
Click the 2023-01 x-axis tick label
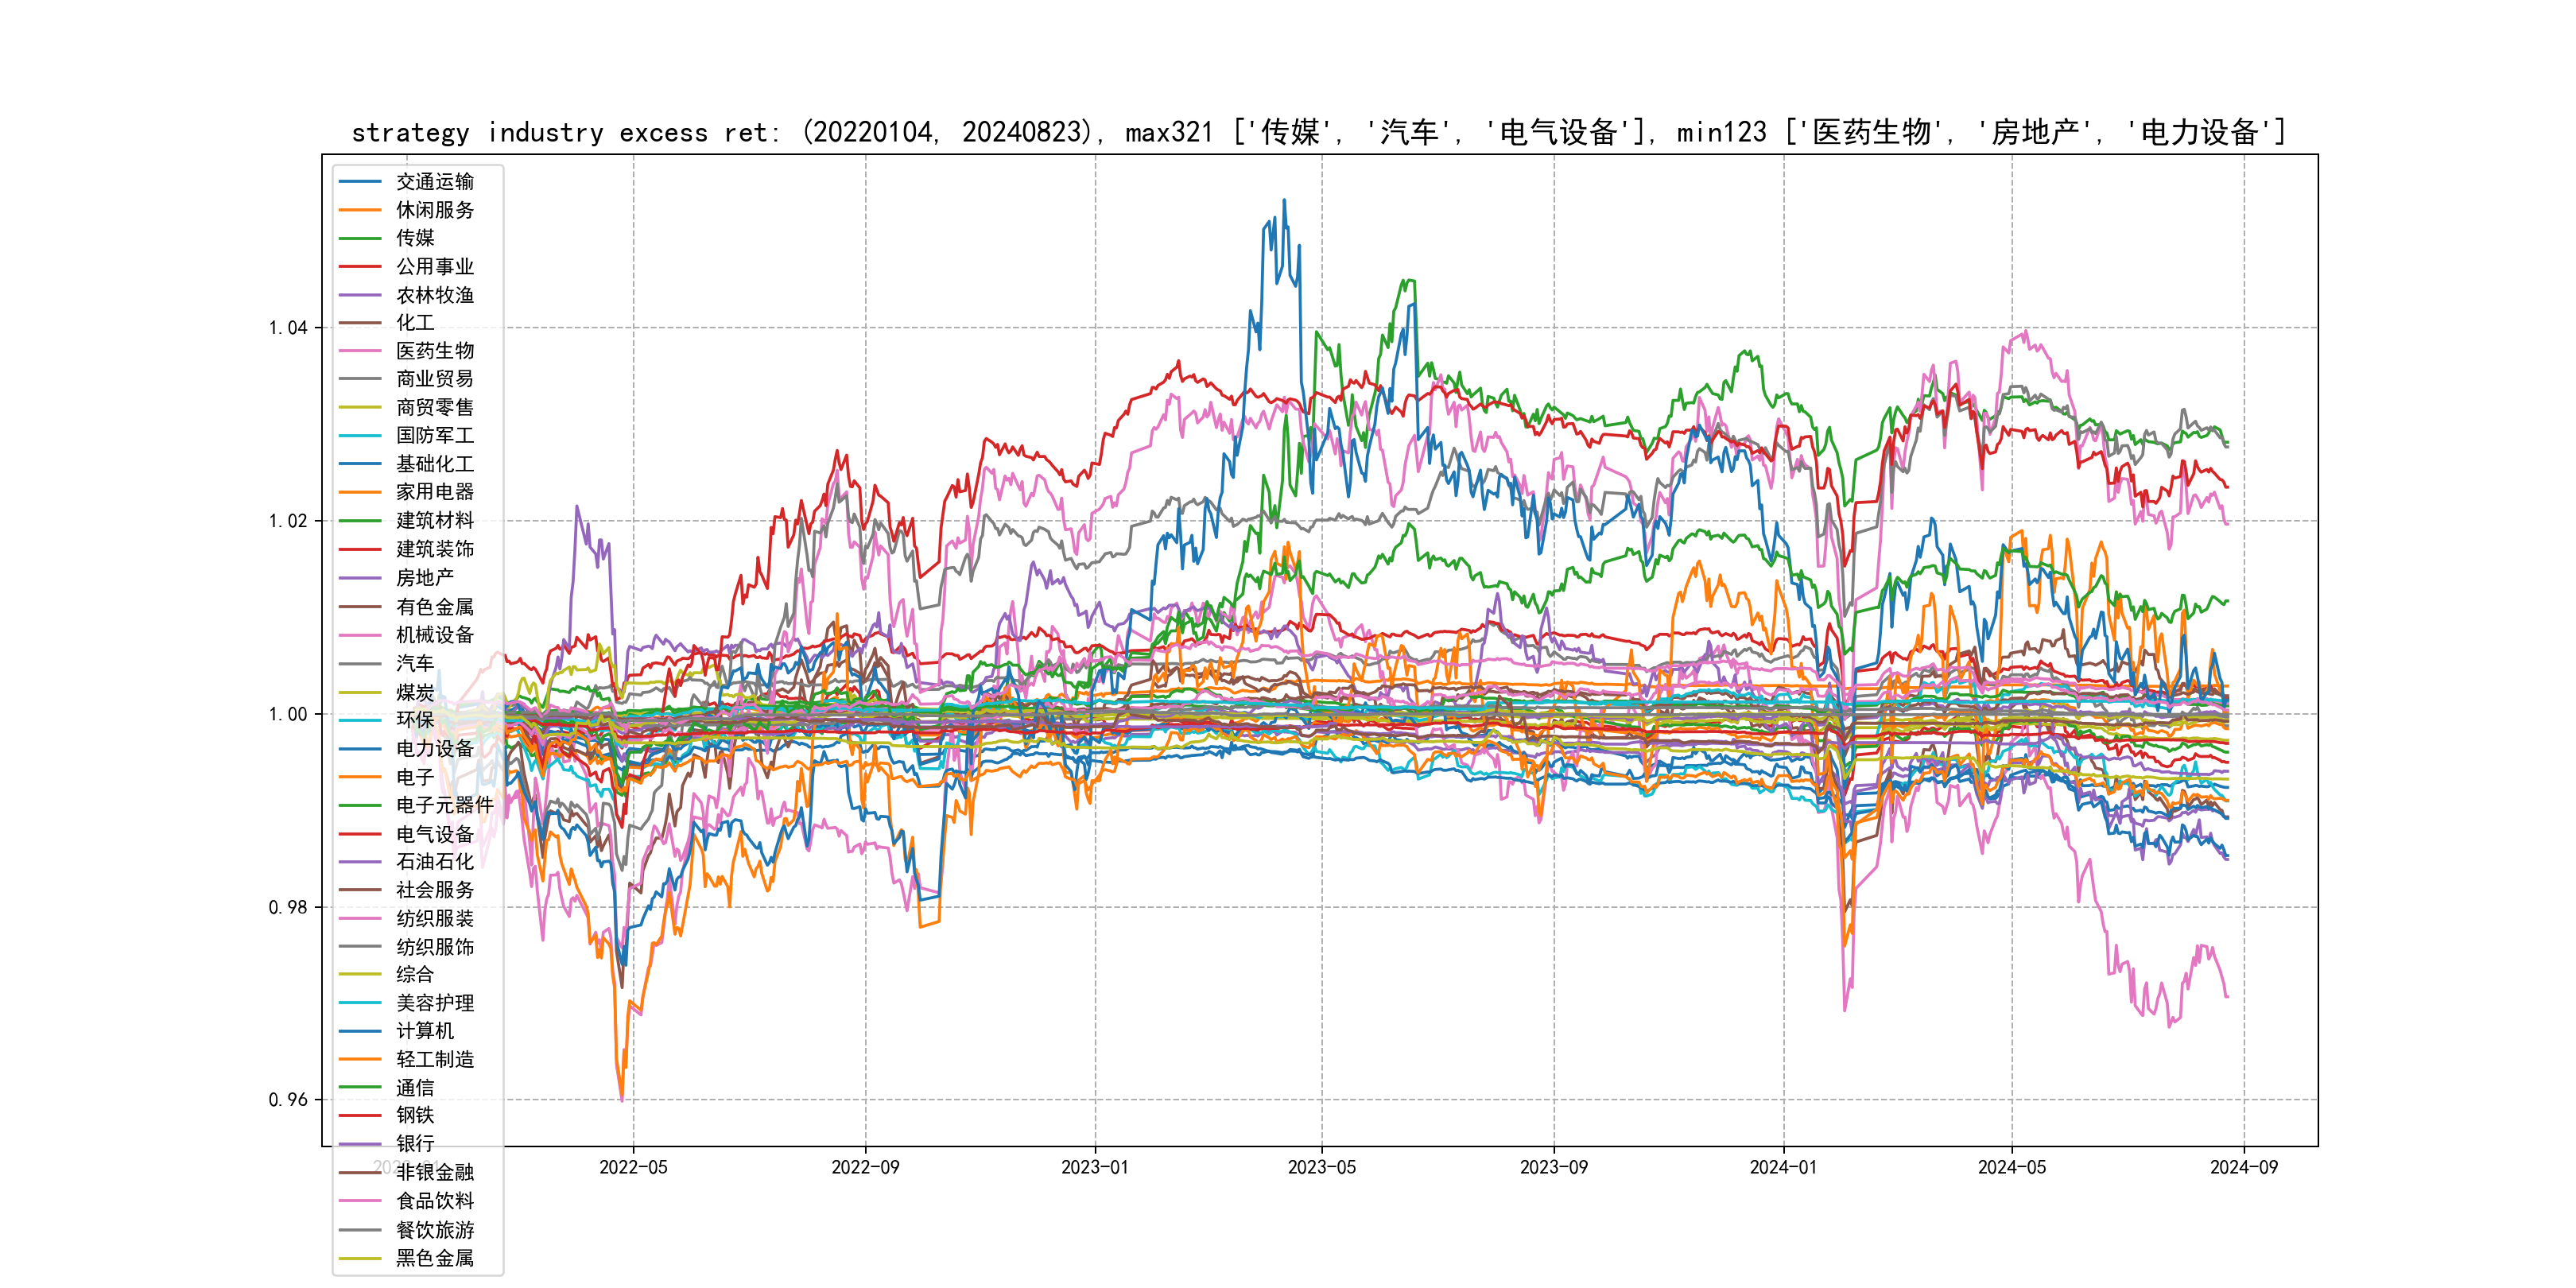[x=1094, y=1167]
